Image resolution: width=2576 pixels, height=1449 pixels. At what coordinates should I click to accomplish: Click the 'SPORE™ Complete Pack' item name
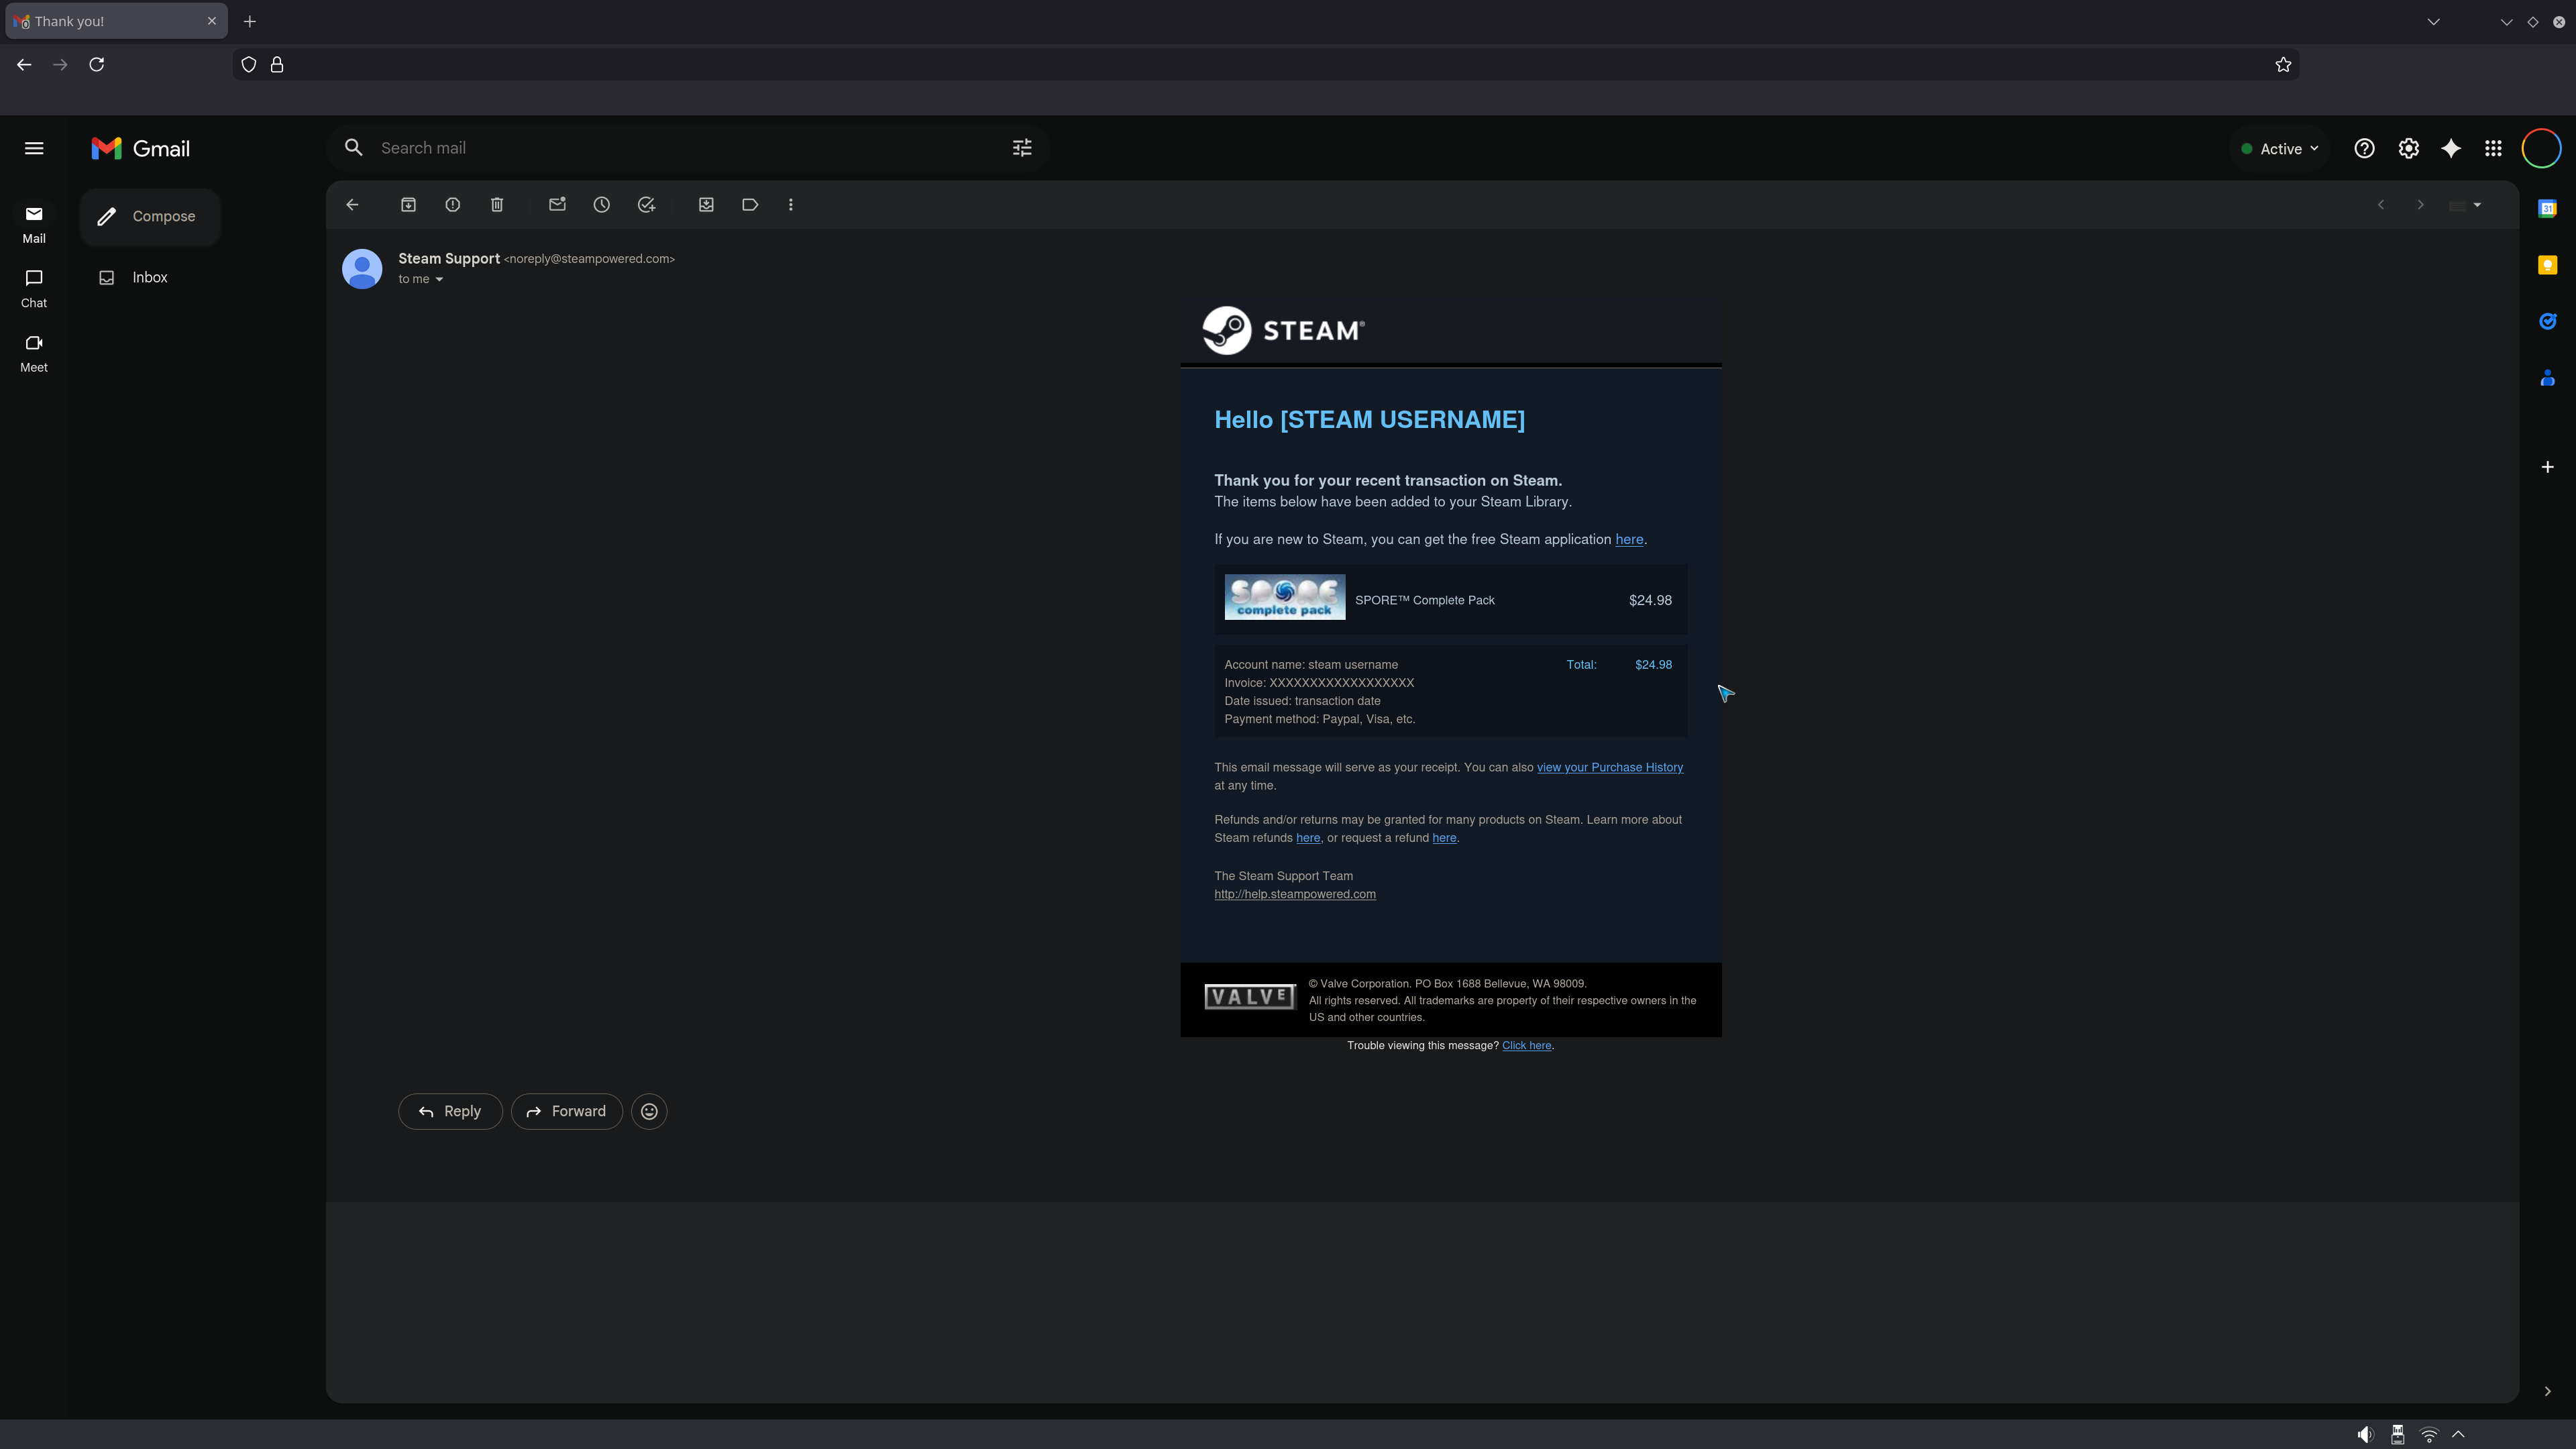pyautogui.click(x=1425, y=601)
